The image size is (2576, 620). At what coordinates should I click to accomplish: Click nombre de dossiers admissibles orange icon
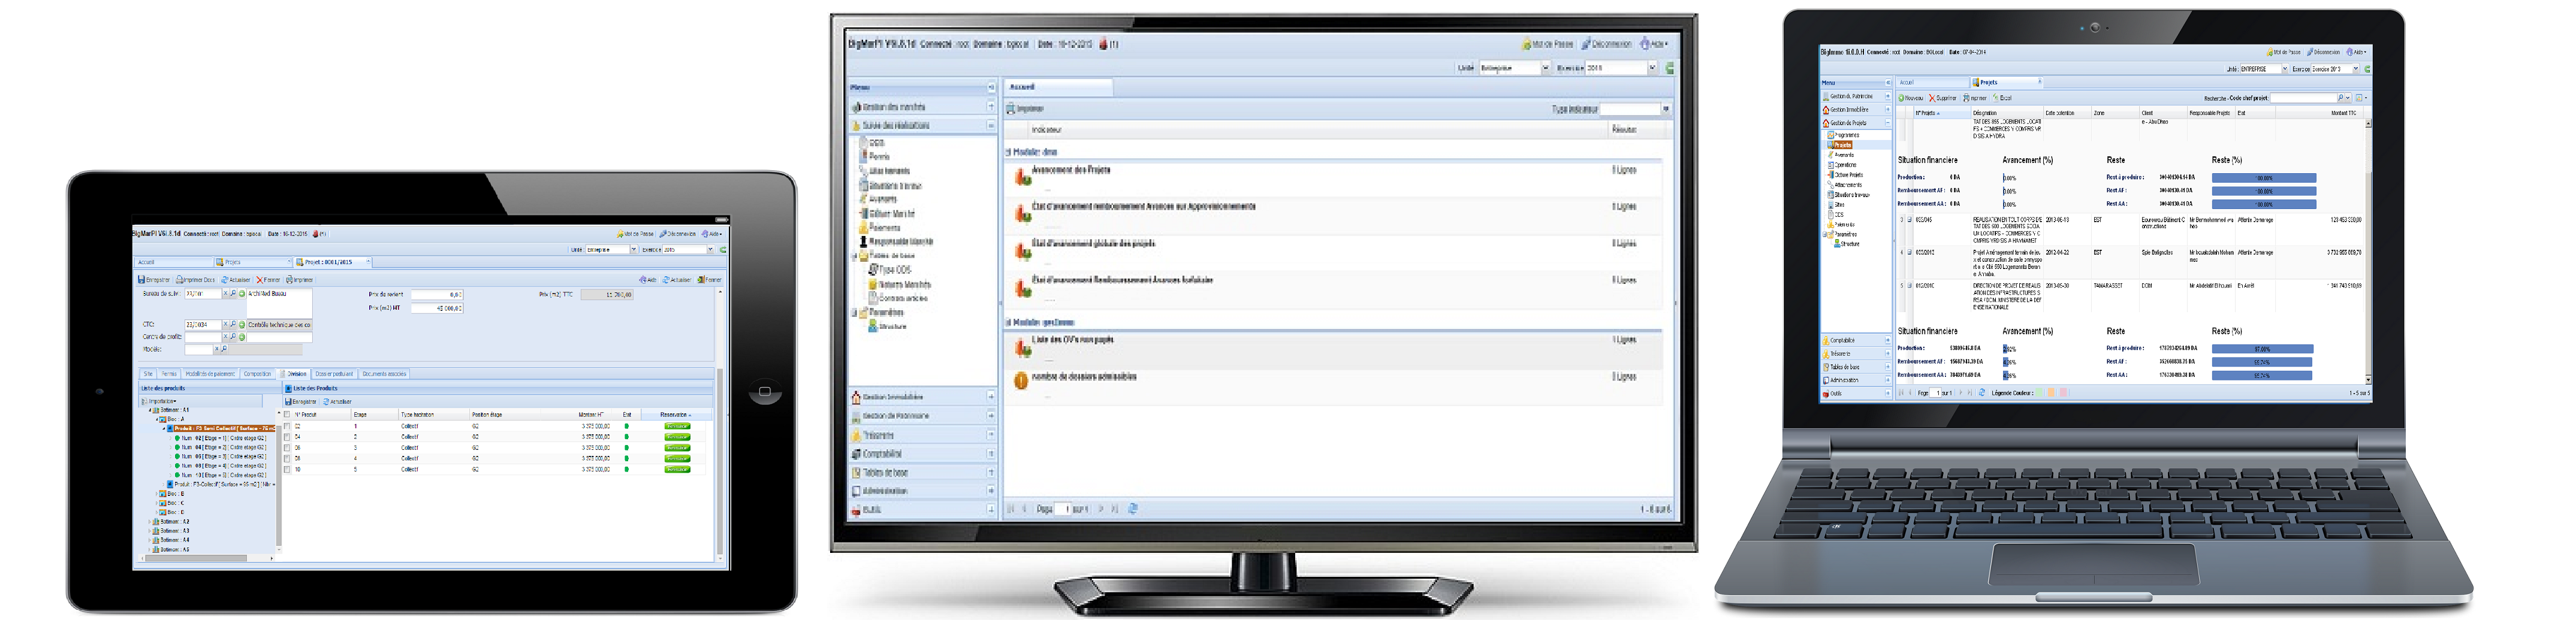1021,380
